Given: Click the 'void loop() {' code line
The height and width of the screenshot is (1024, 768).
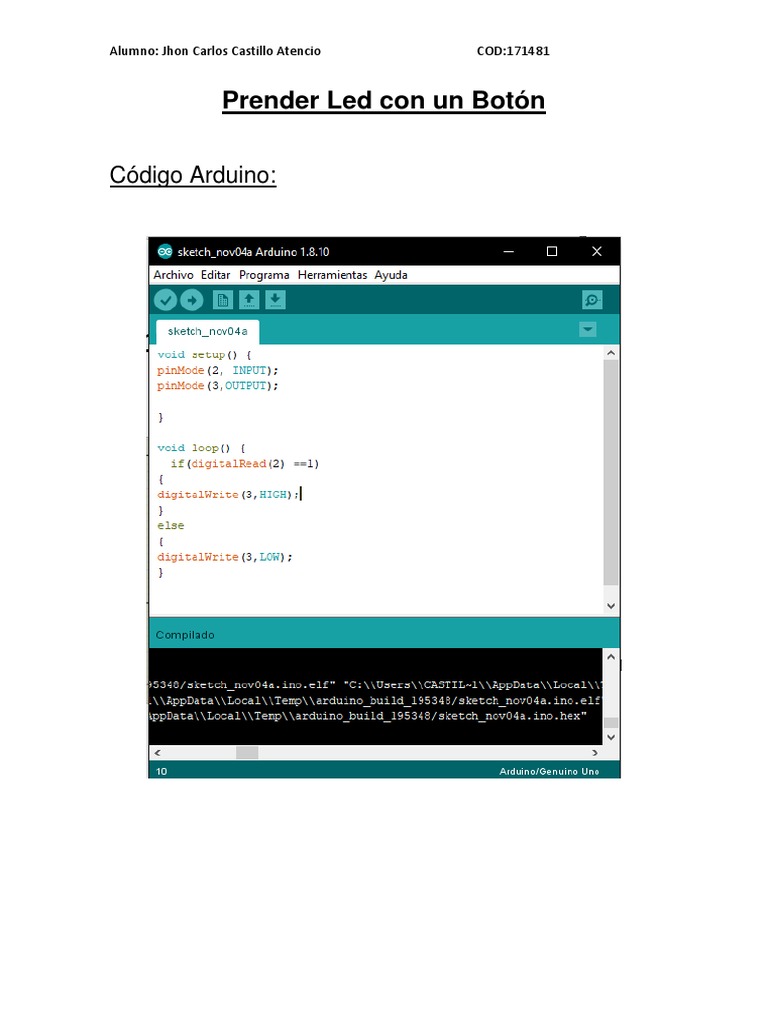Looking at the screenshot, I should 201,448.
